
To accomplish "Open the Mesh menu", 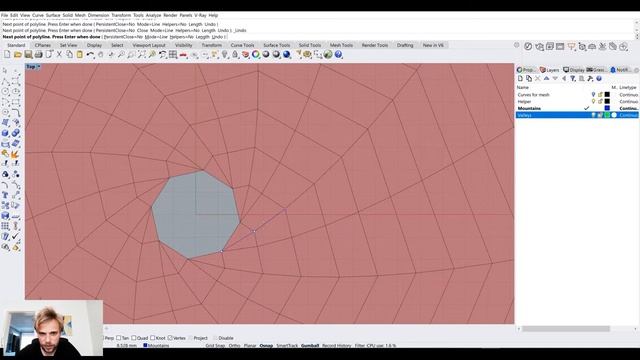I will coord(80,15).
